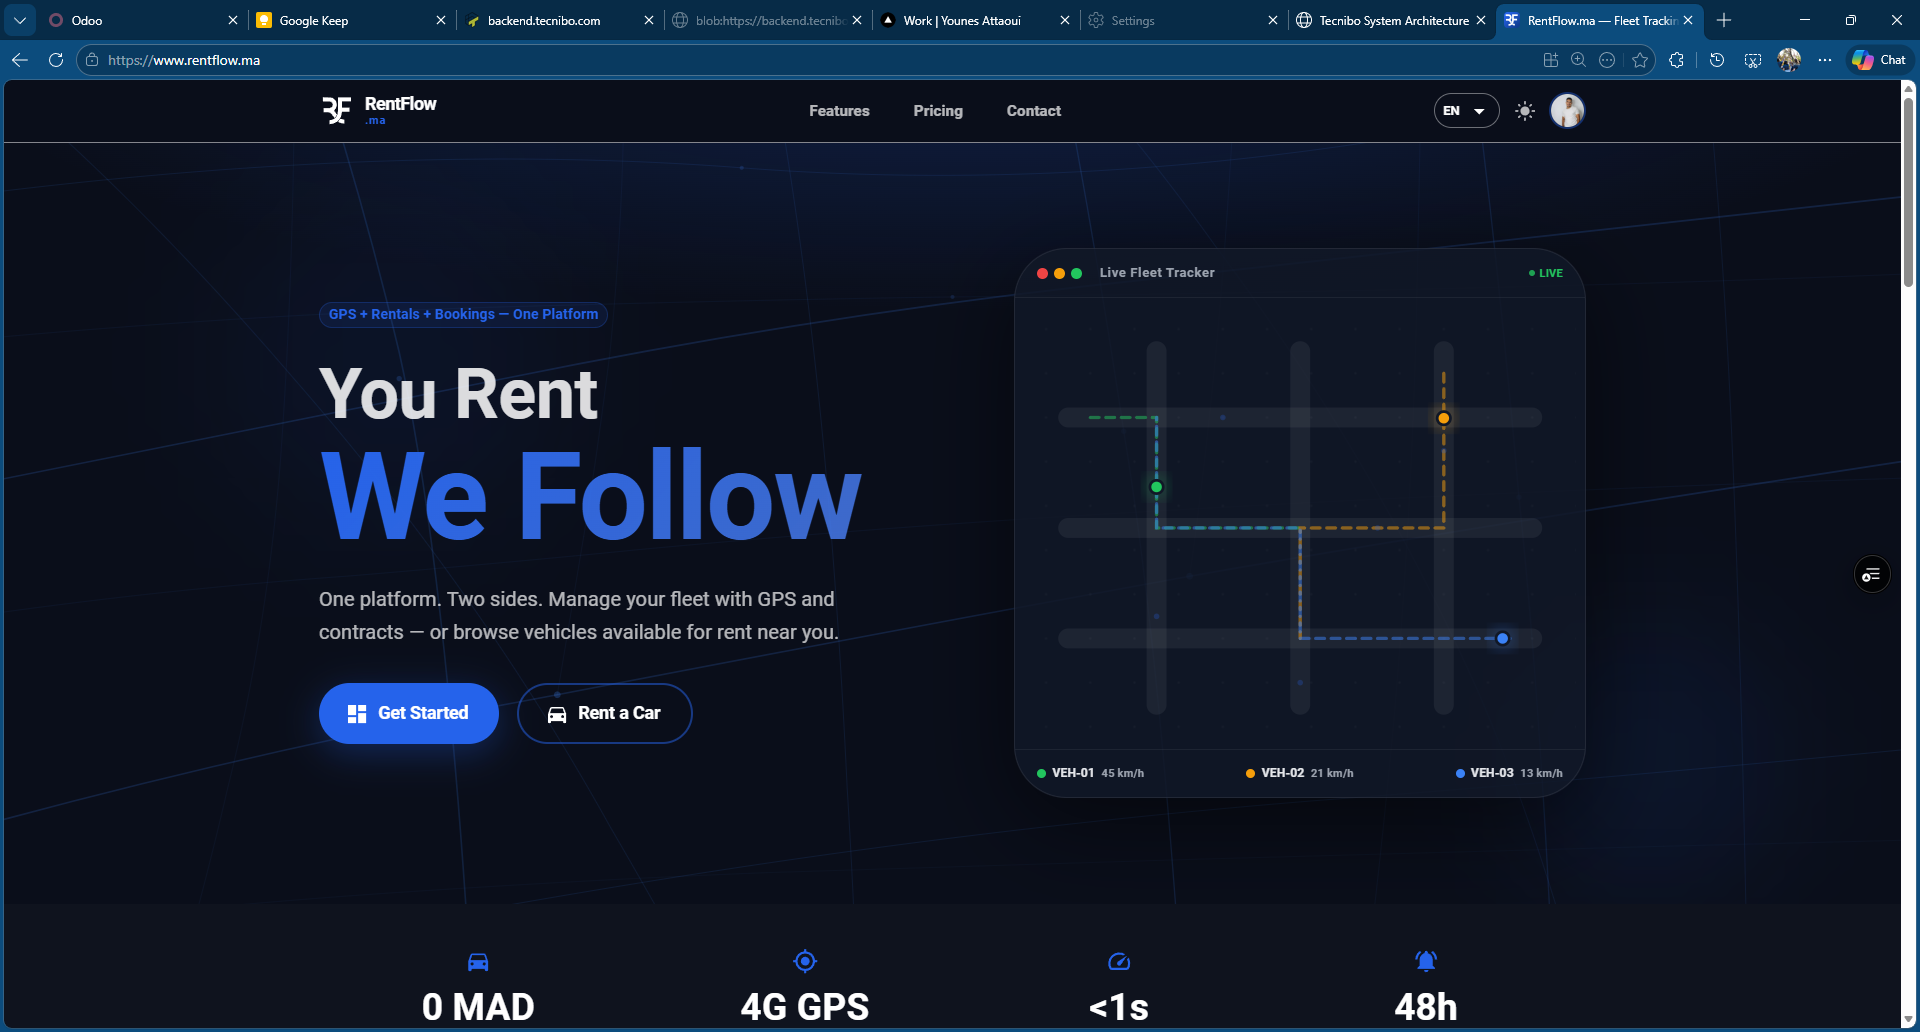Viewport: 1920px width, 1032px height.
Task: Click the GPS target icon above 4G GPS
Action: tap(805, 961)
